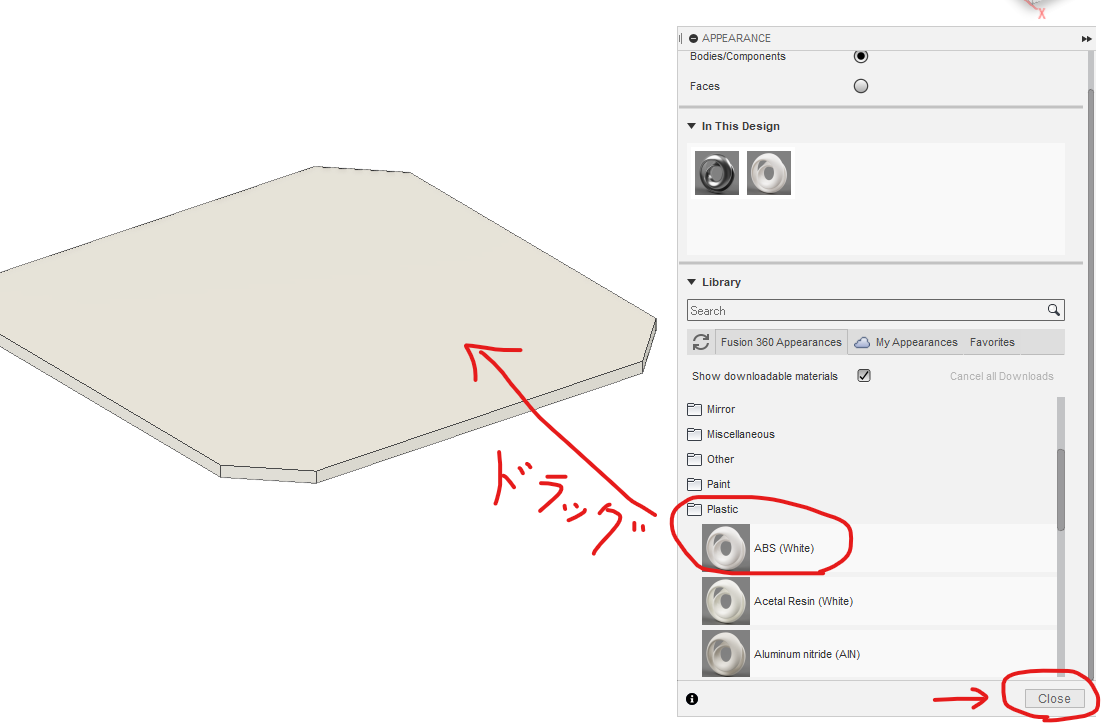Viewport: 1101px width, 723px height.
Task: Click the Plastic folder icon
Action: tap(694, 509)
